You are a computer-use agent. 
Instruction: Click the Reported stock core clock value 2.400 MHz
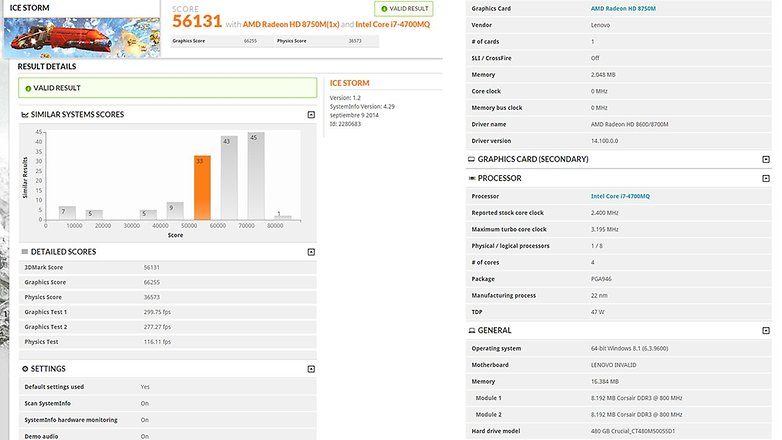pyautogui.click(x=604, y=213)
